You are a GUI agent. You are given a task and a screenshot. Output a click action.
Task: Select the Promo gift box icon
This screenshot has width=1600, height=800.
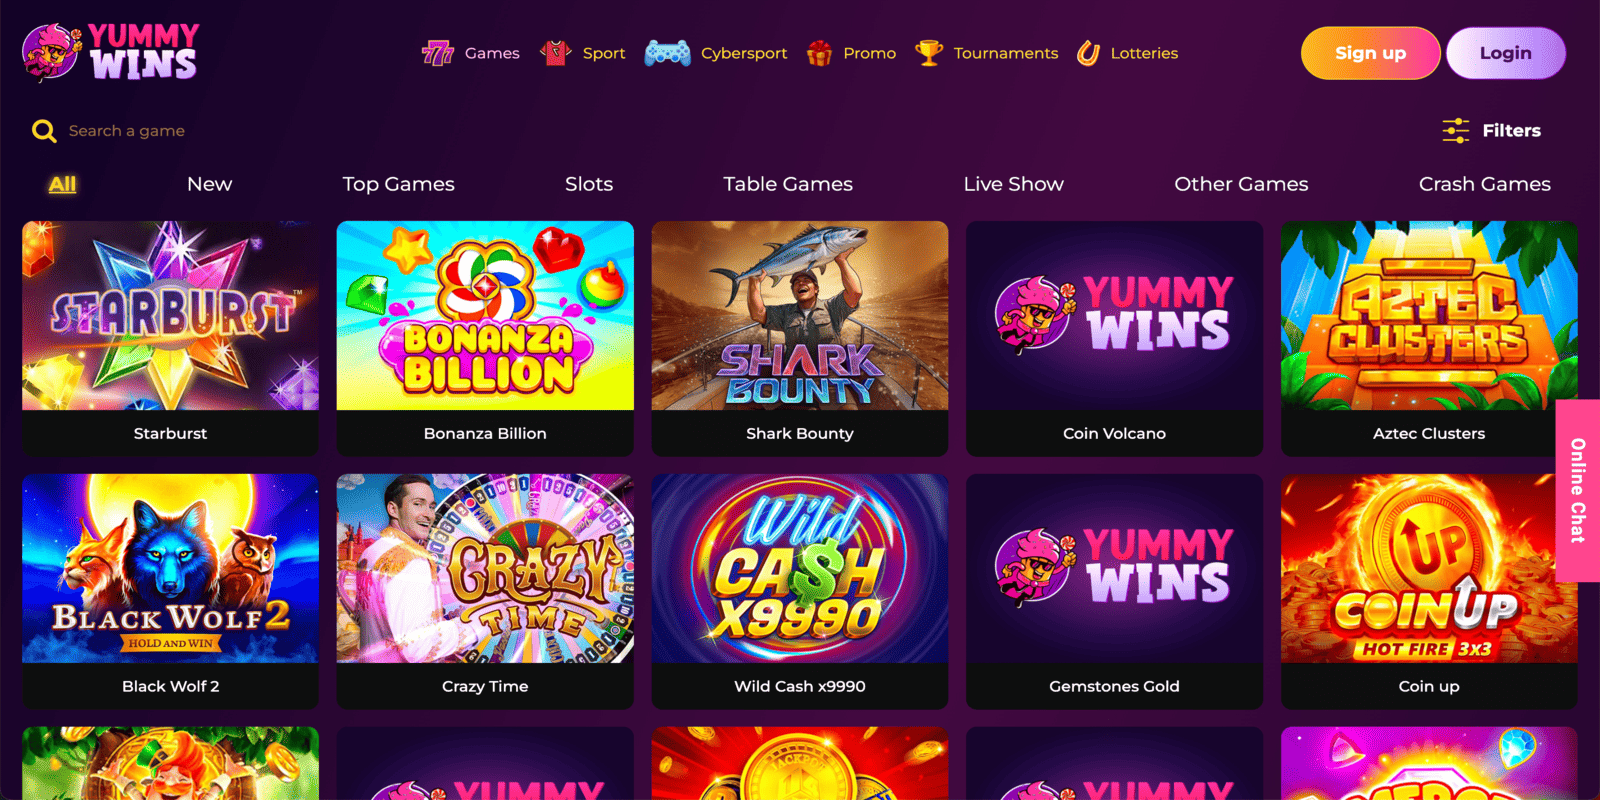pos(820,53)
